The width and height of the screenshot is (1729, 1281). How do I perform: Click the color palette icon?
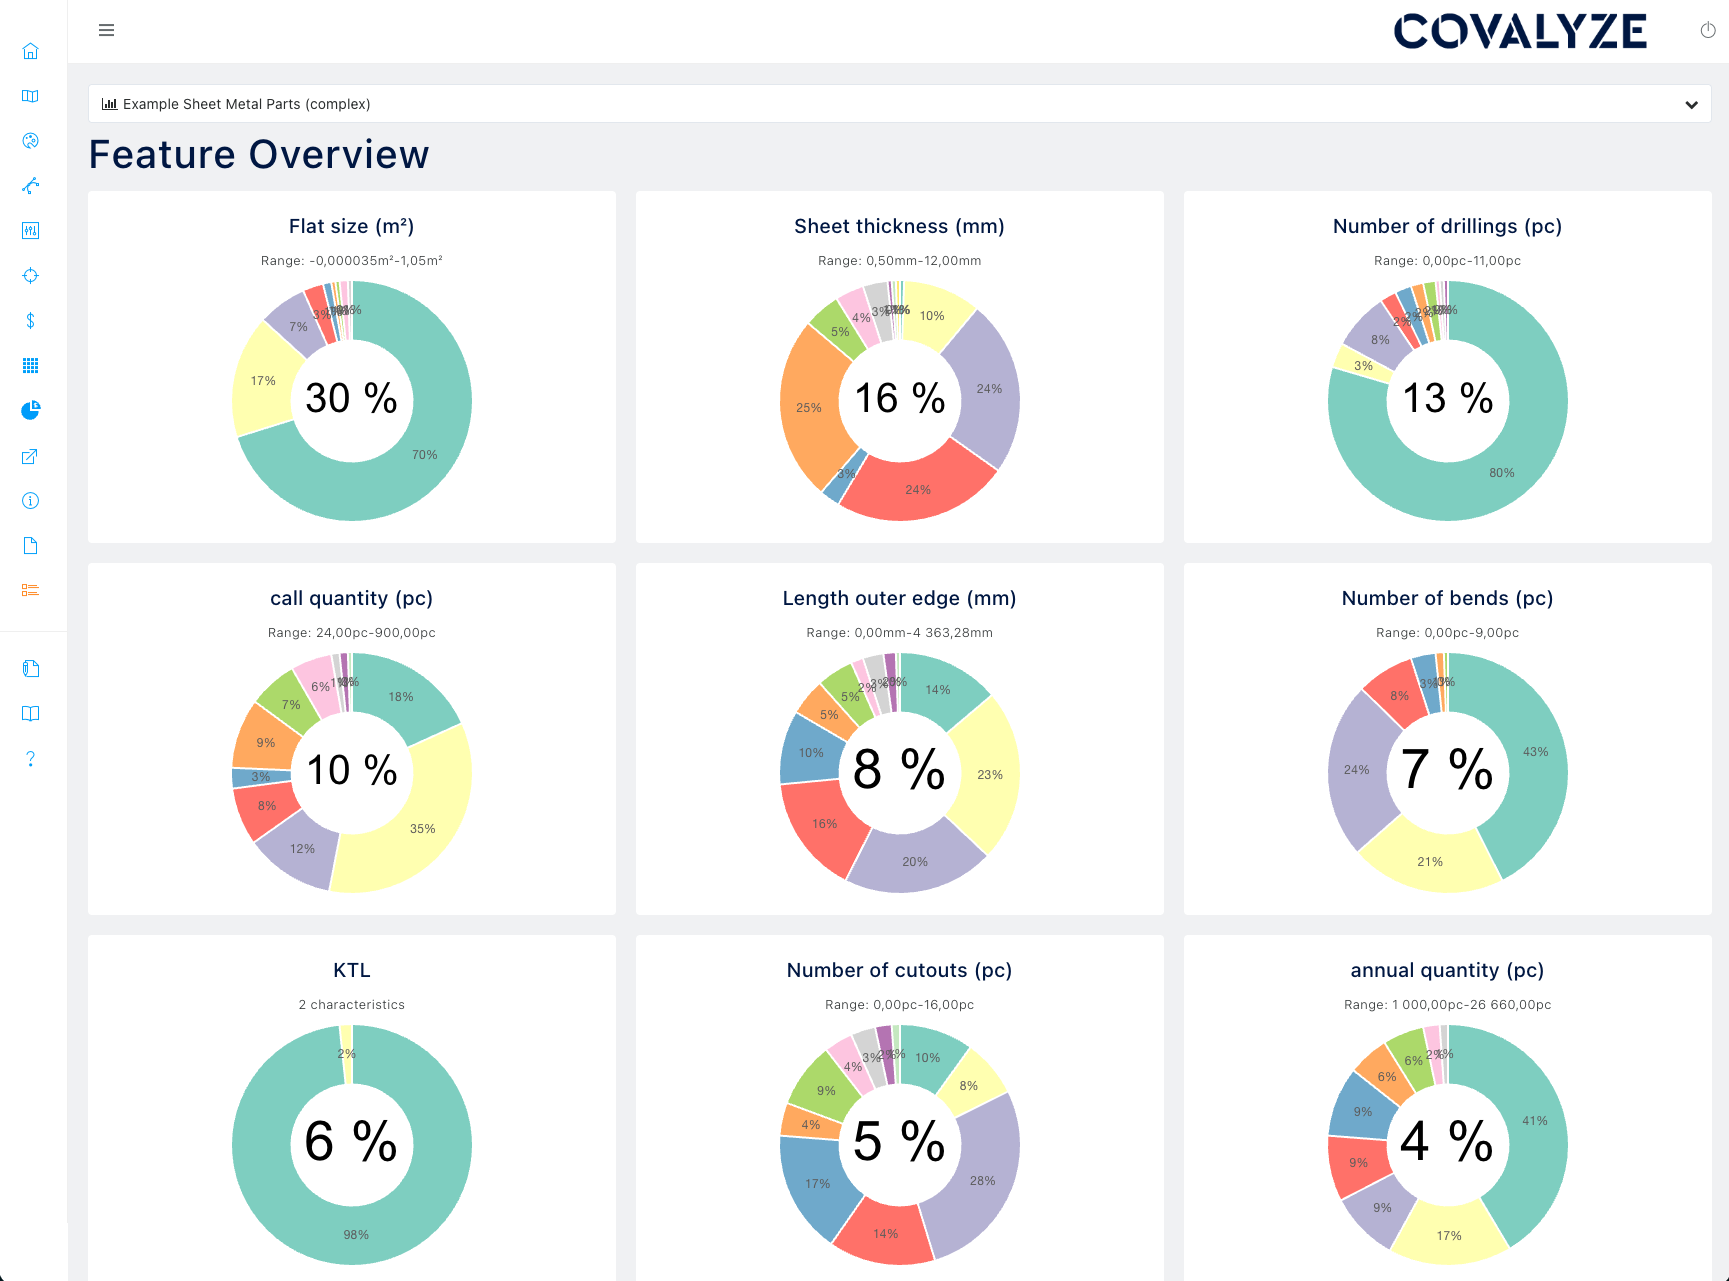pyautogui.click(x=31, y=141)
